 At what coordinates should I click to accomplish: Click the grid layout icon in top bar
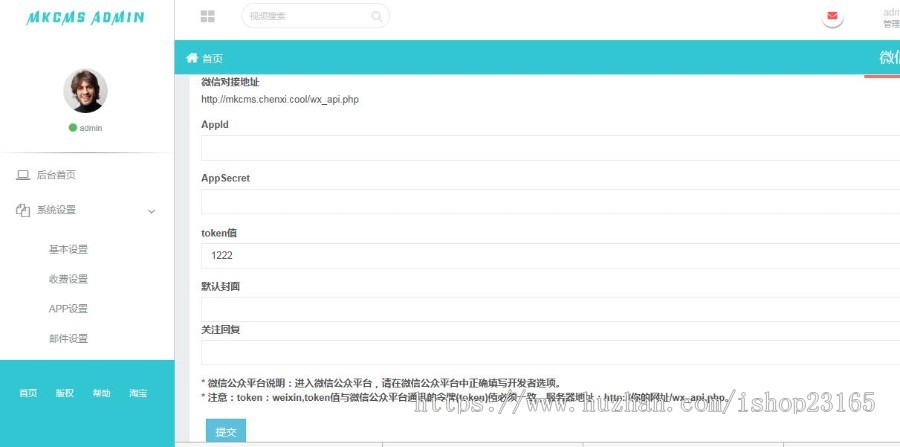(208, 16)
